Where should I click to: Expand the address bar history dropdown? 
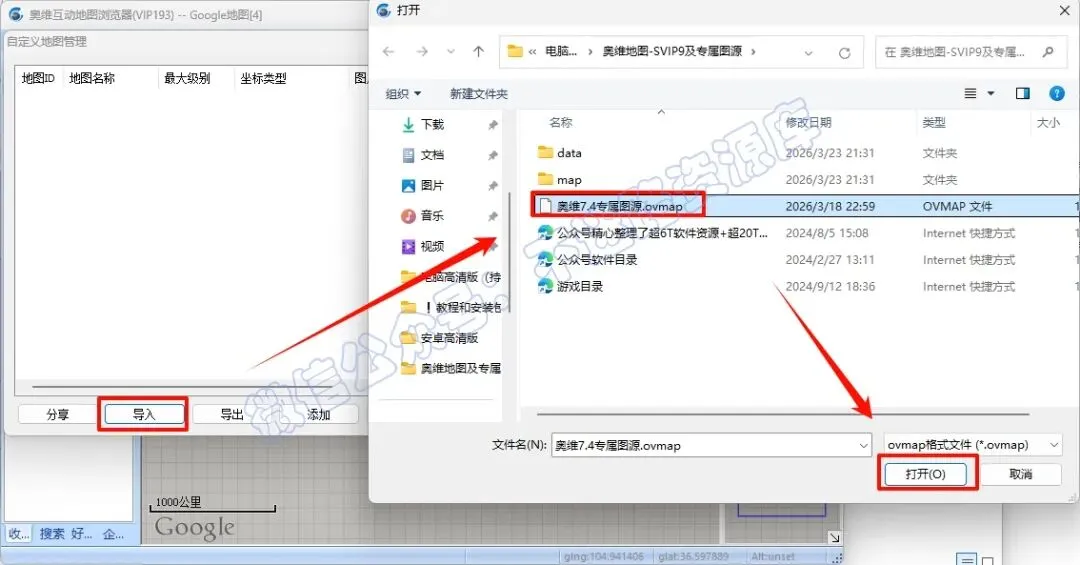click(x=809, y=53)
